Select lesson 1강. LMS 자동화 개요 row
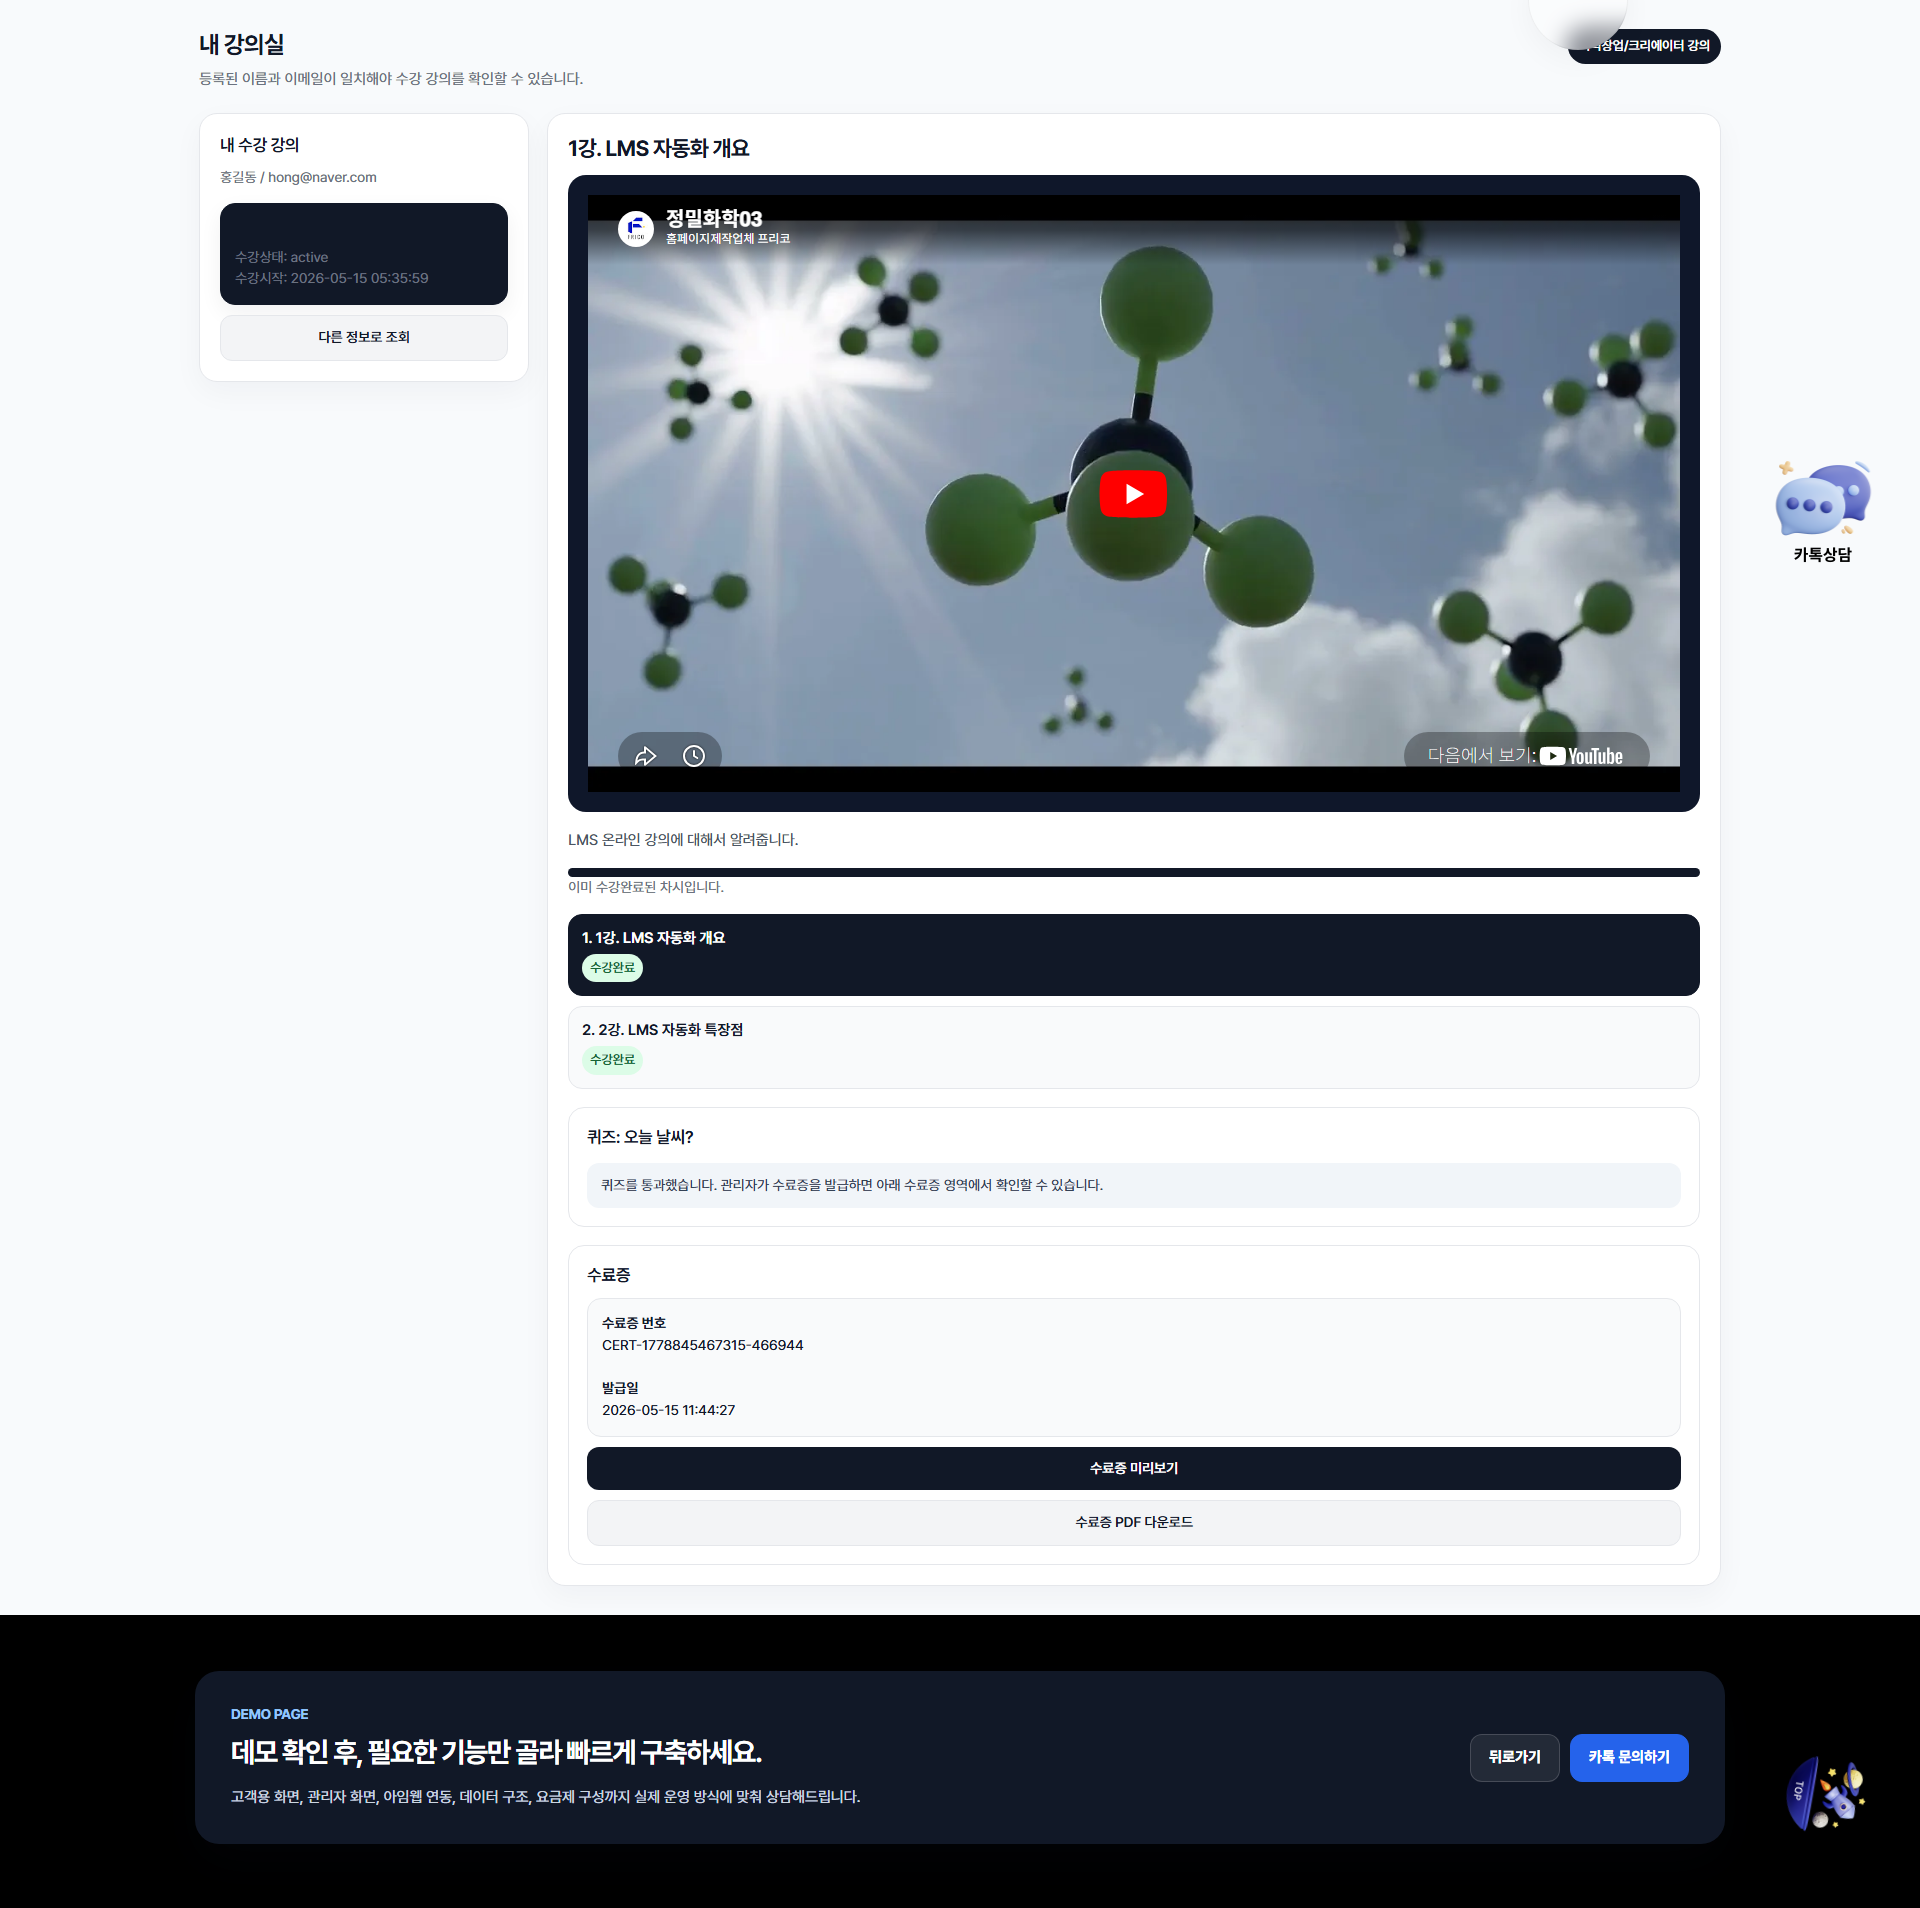This screenshot has width=1920, height=1908. tap(1133, 954)
